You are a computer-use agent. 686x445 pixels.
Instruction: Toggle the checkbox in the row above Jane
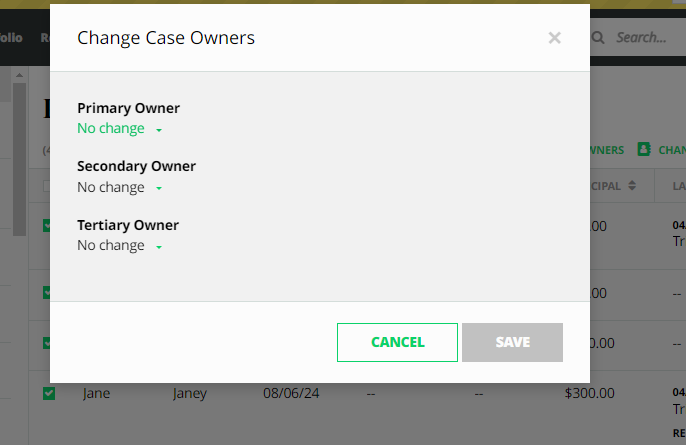tap(49, 343)
